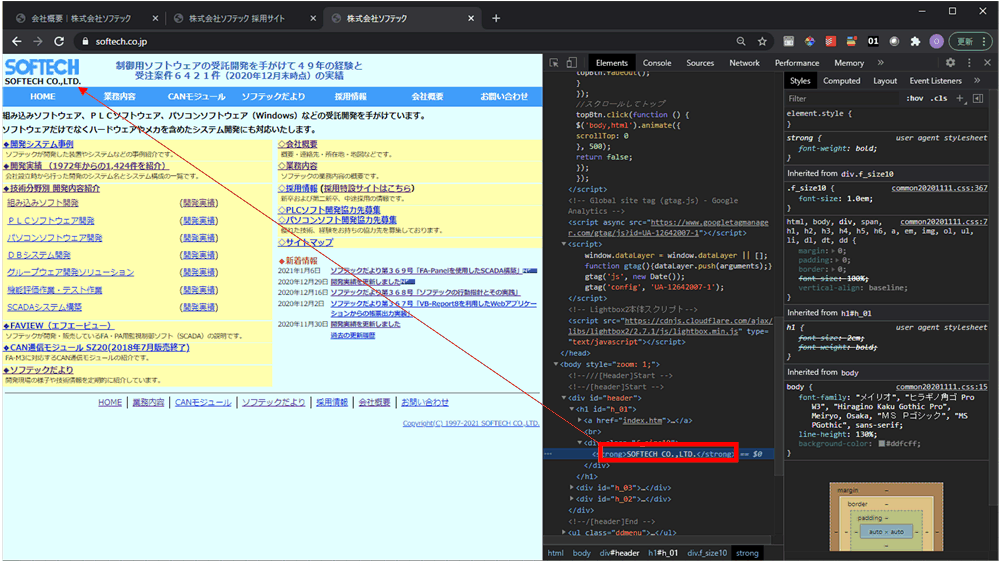Toggle the .cls class editor button

(939, 98)
